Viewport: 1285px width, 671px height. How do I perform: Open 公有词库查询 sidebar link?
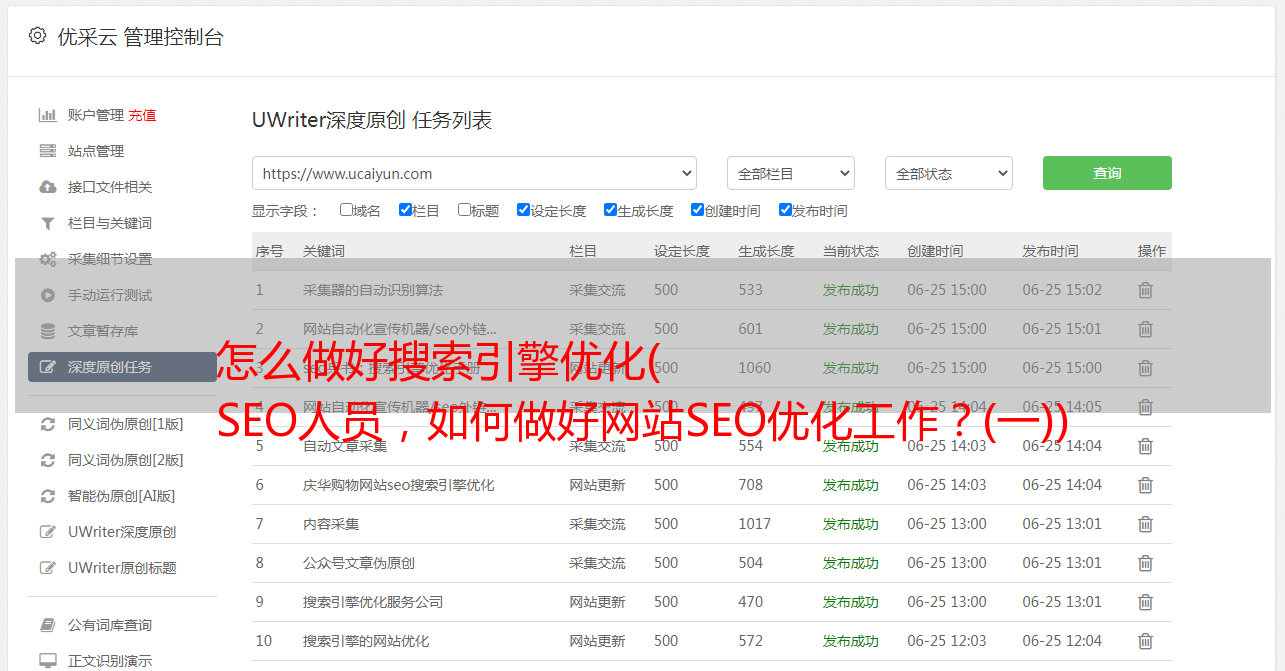(110, 625)
